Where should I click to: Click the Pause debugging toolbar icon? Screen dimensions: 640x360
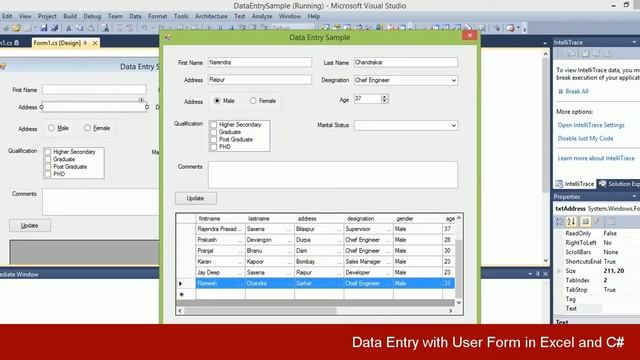(220, 28)
